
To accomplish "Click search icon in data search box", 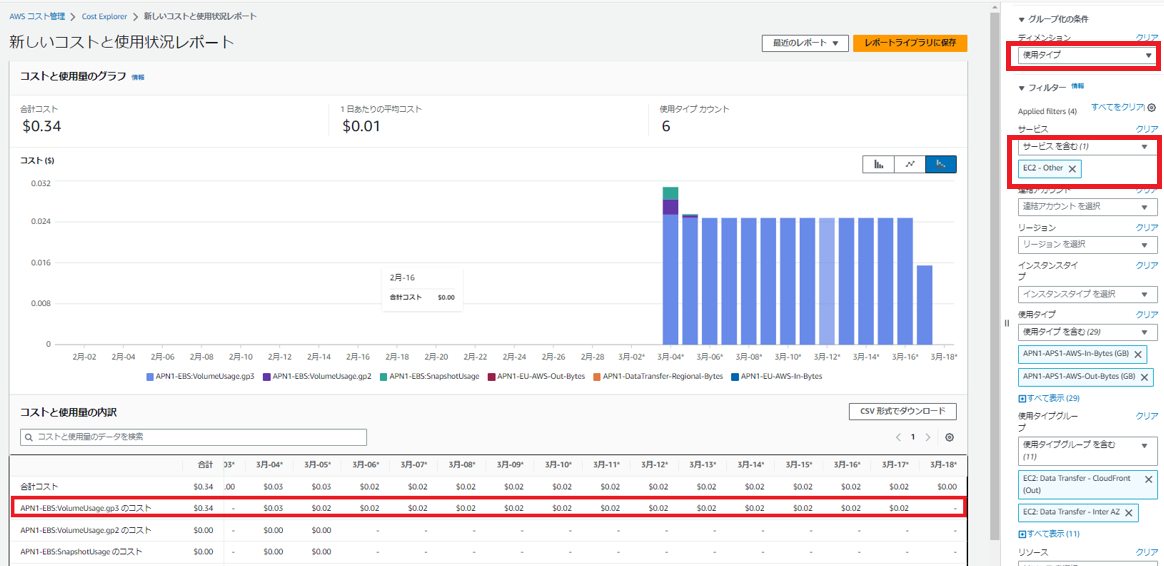I will coord(29,437).
